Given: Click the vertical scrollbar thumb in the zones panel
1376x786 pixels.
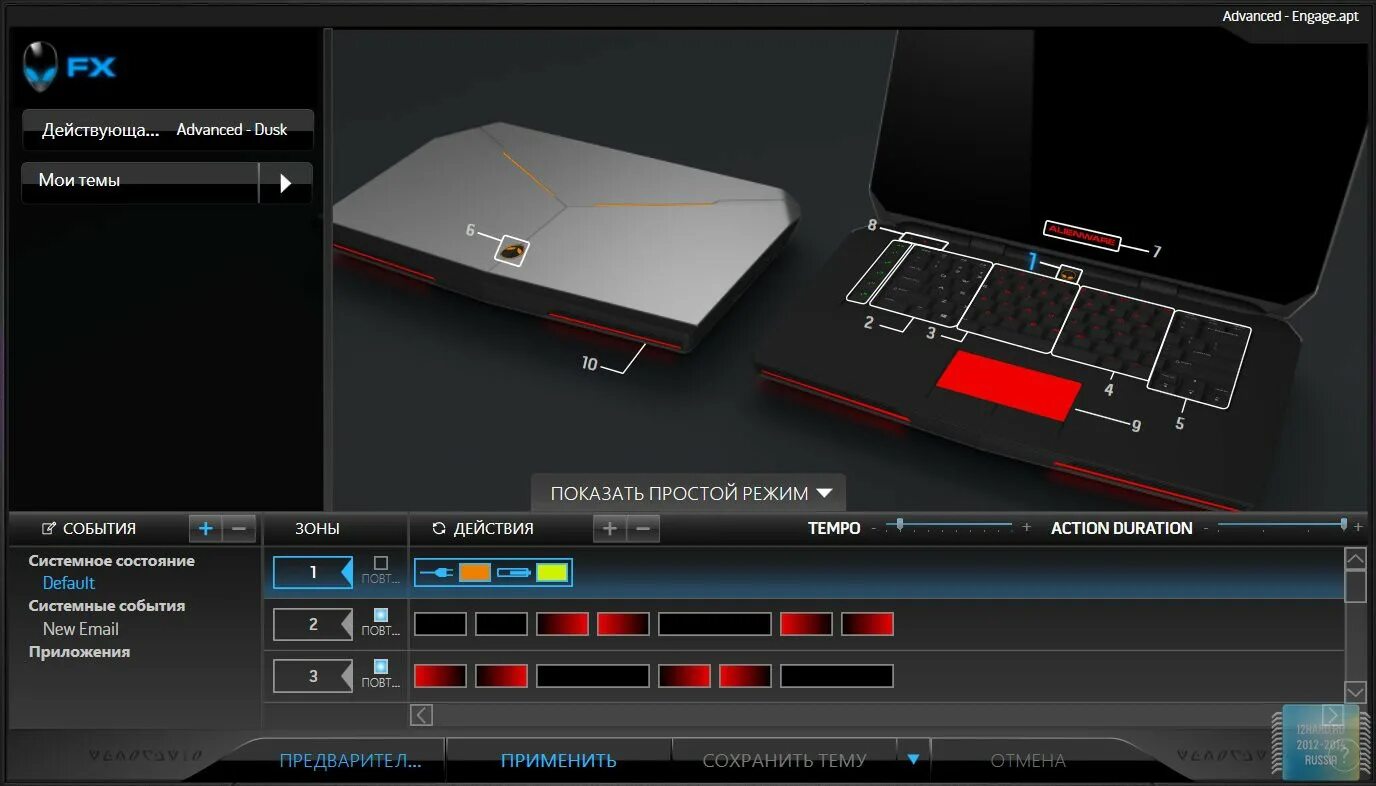Looking at the screenshot, I should (1355, 586).
